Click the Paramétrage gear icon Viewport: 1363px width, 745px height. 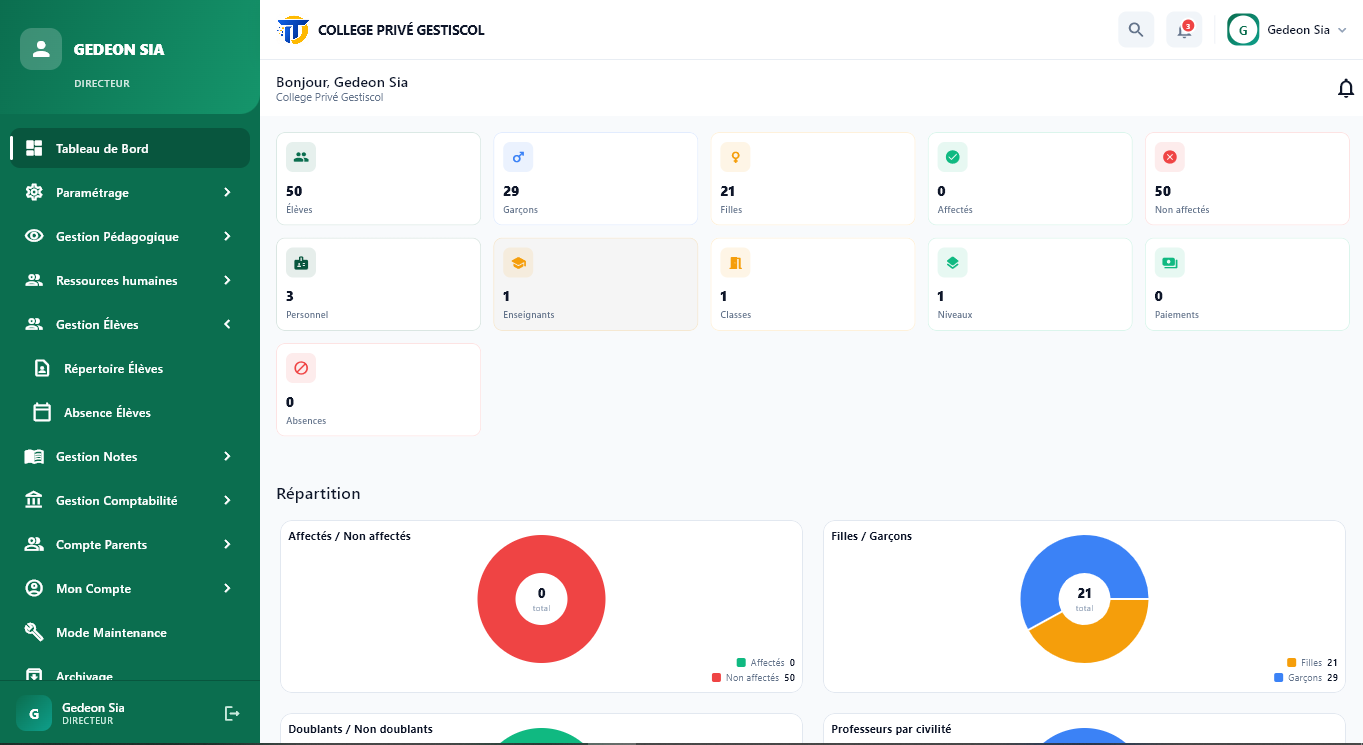coord(34,192)
